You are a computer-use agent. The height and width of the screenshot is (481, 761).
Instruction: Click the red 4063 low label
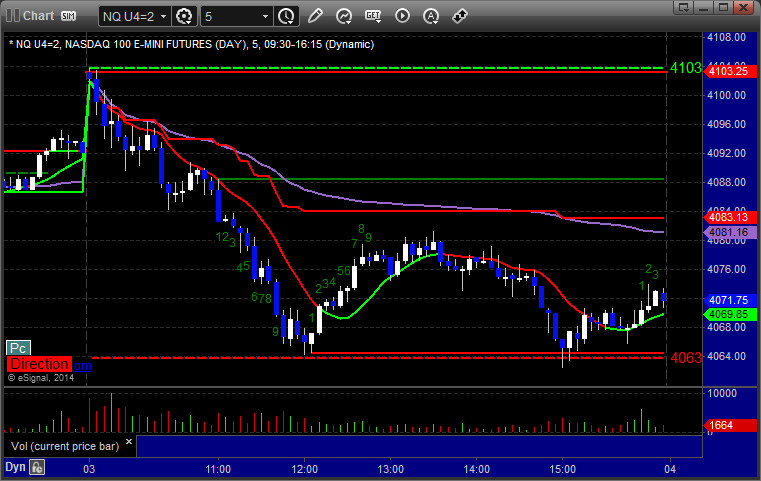686,358
